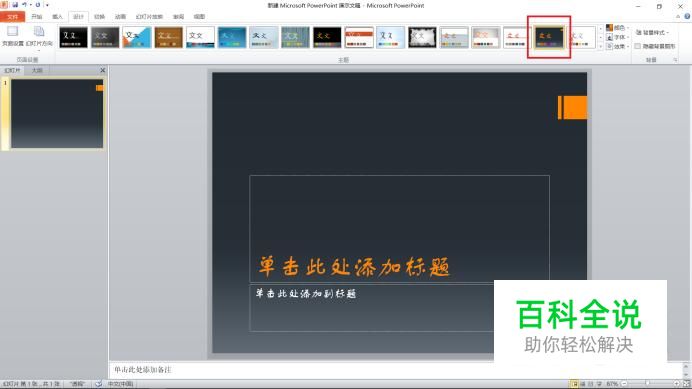Switch to the Slide Show (幻灯片放映) tab
The width and height of the screenshot is (692, 389).
pyautogui.click(x=149, y=17)
